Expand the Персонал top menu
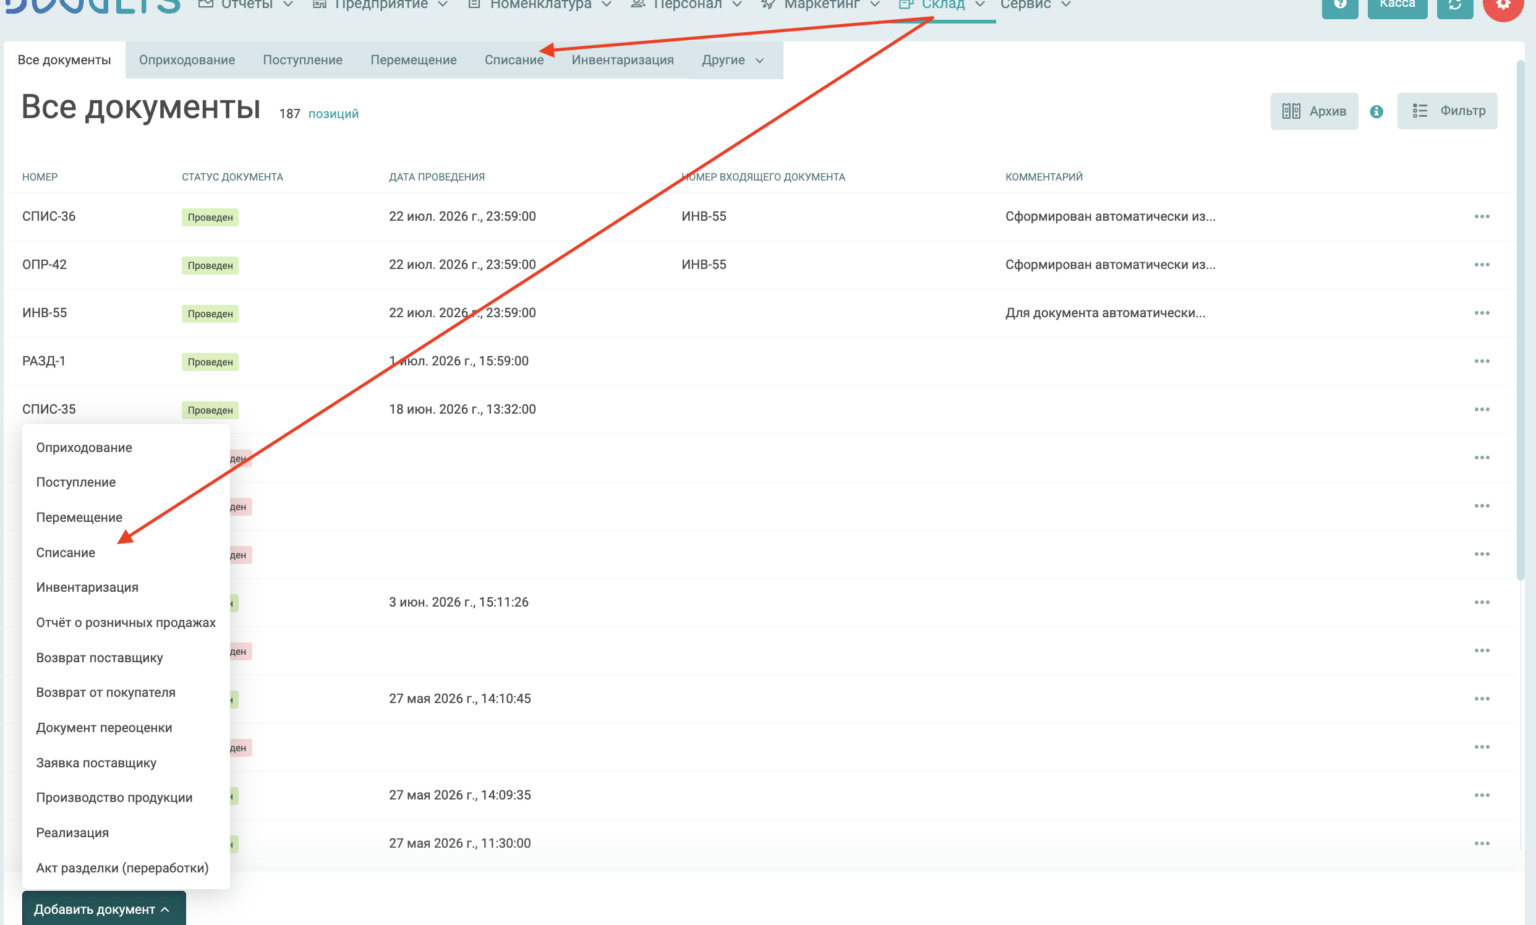Viewport: 1536px width, 925px height. 687,5
